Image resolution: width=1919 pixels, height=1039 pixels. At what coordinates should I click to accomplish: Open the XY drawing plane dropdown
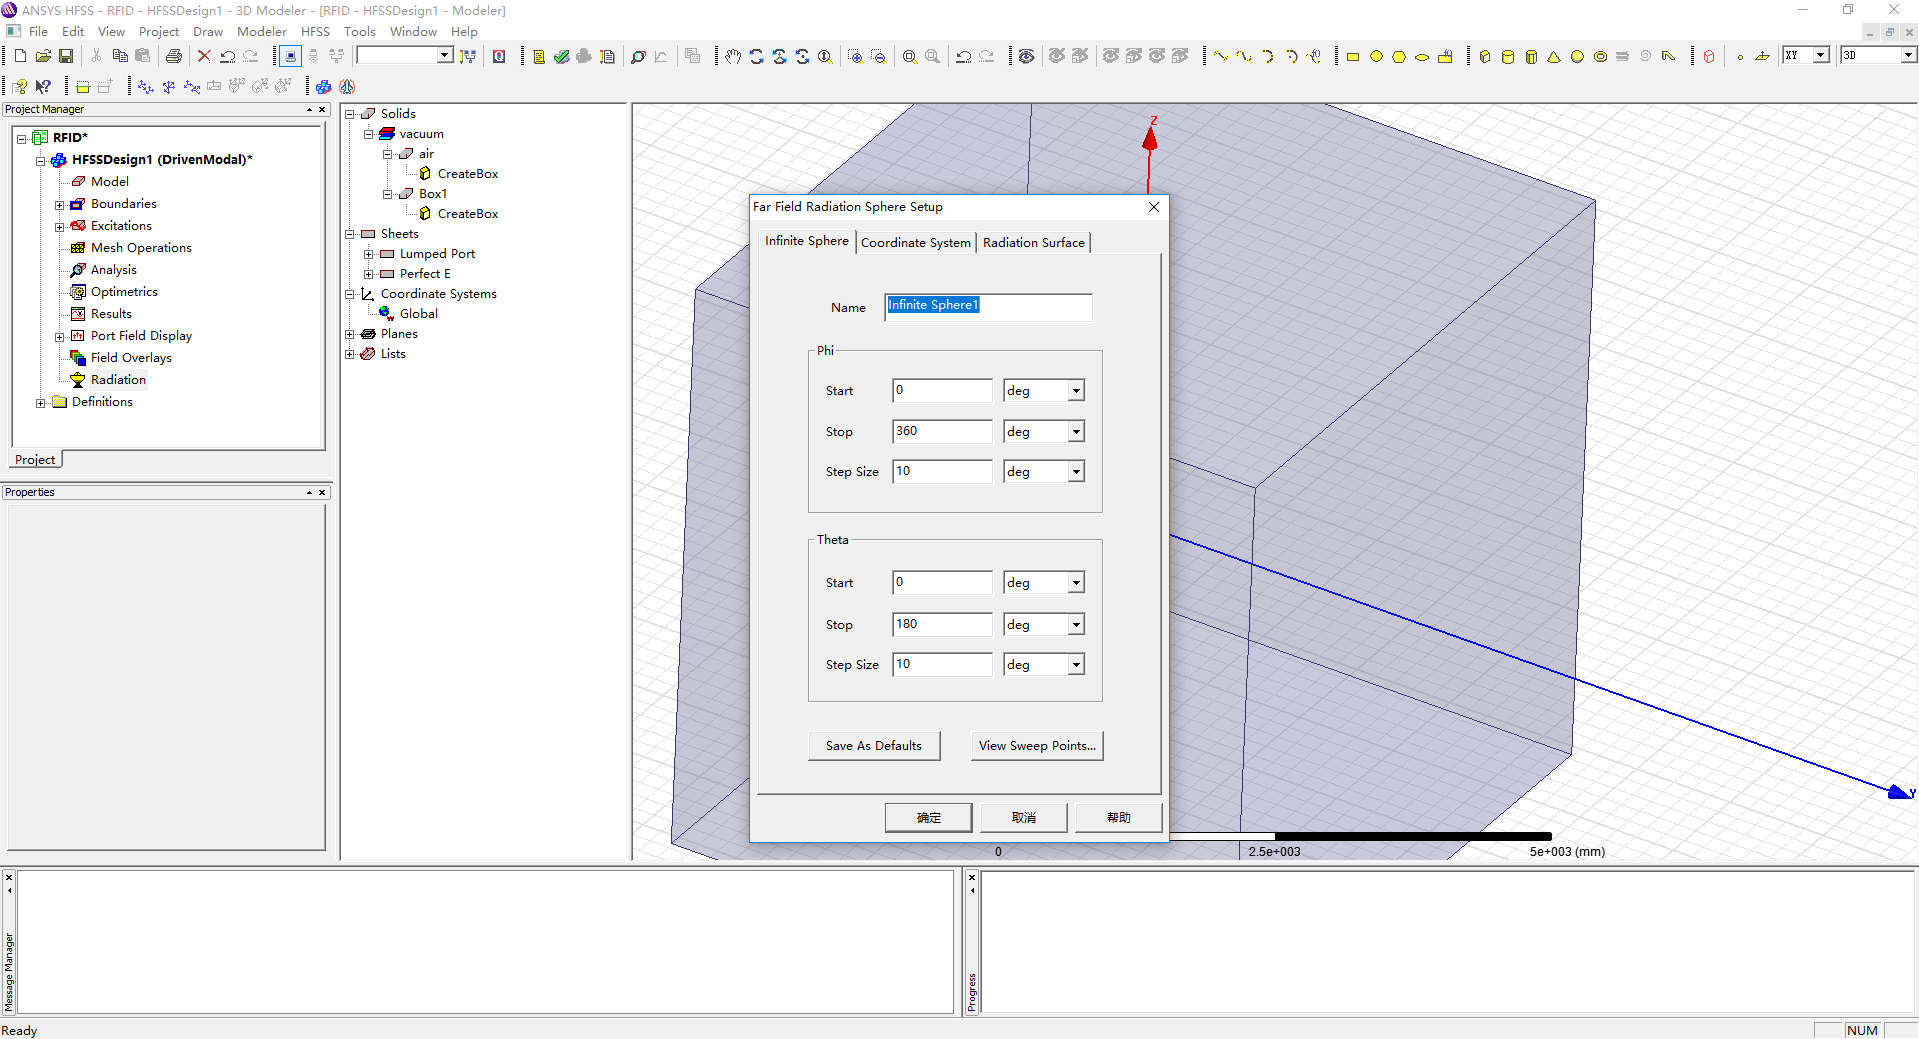tap(1821, 55)
